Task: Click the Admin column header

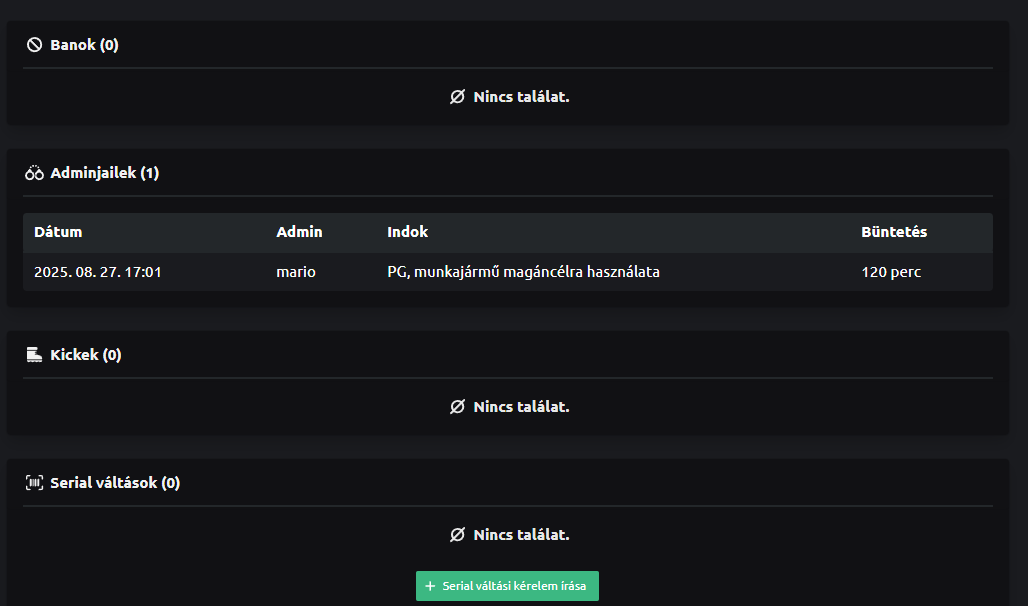Action: point(299,232)
